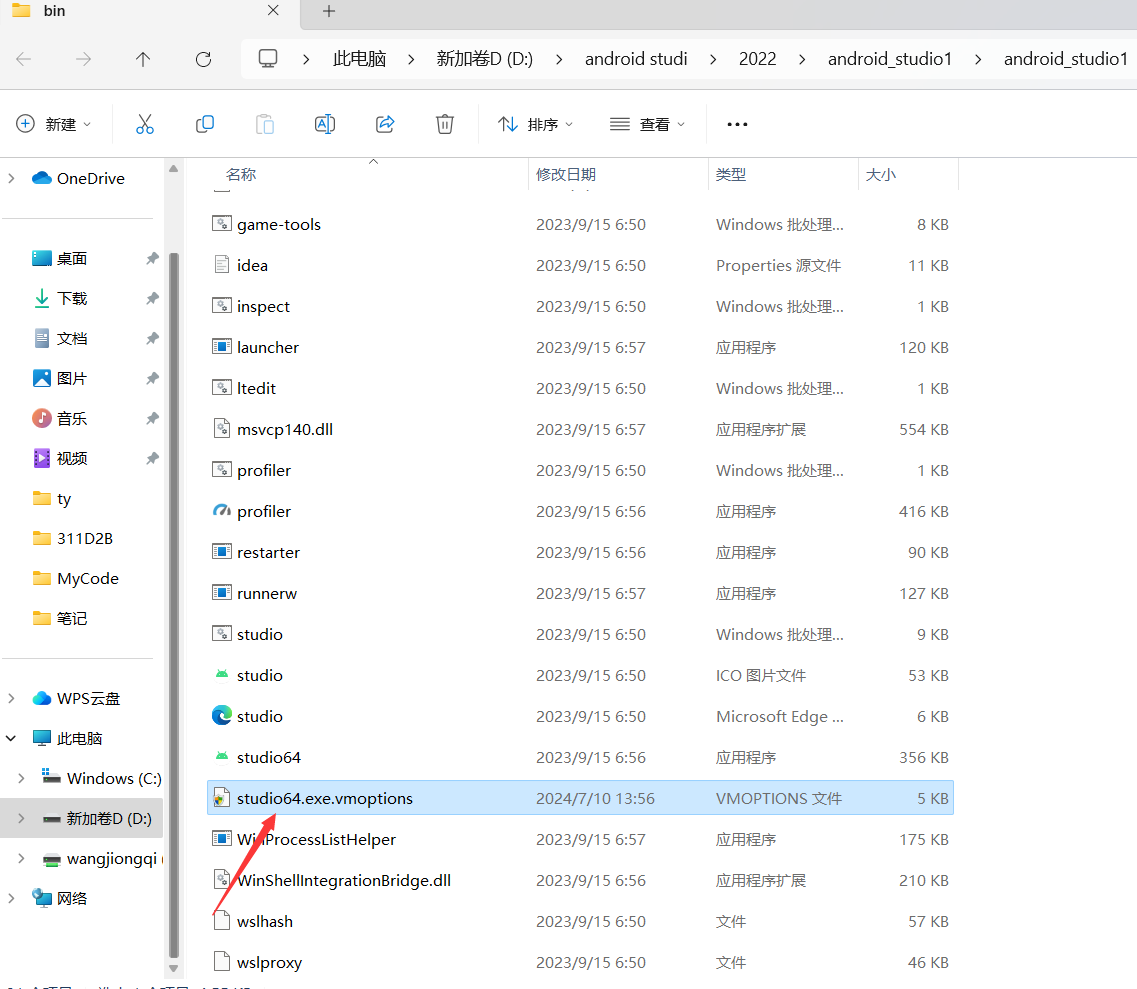Open the ty folder in sidebar
This screenshot has width=1137, height=989.
pos(51,498)
